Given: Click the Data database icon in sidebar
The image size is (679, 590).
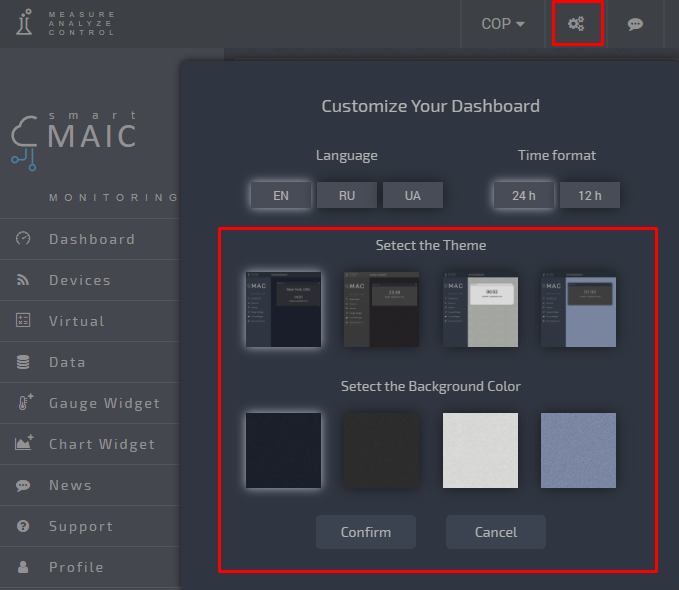Looking at the screenshot, I should [x=23, y=362].
